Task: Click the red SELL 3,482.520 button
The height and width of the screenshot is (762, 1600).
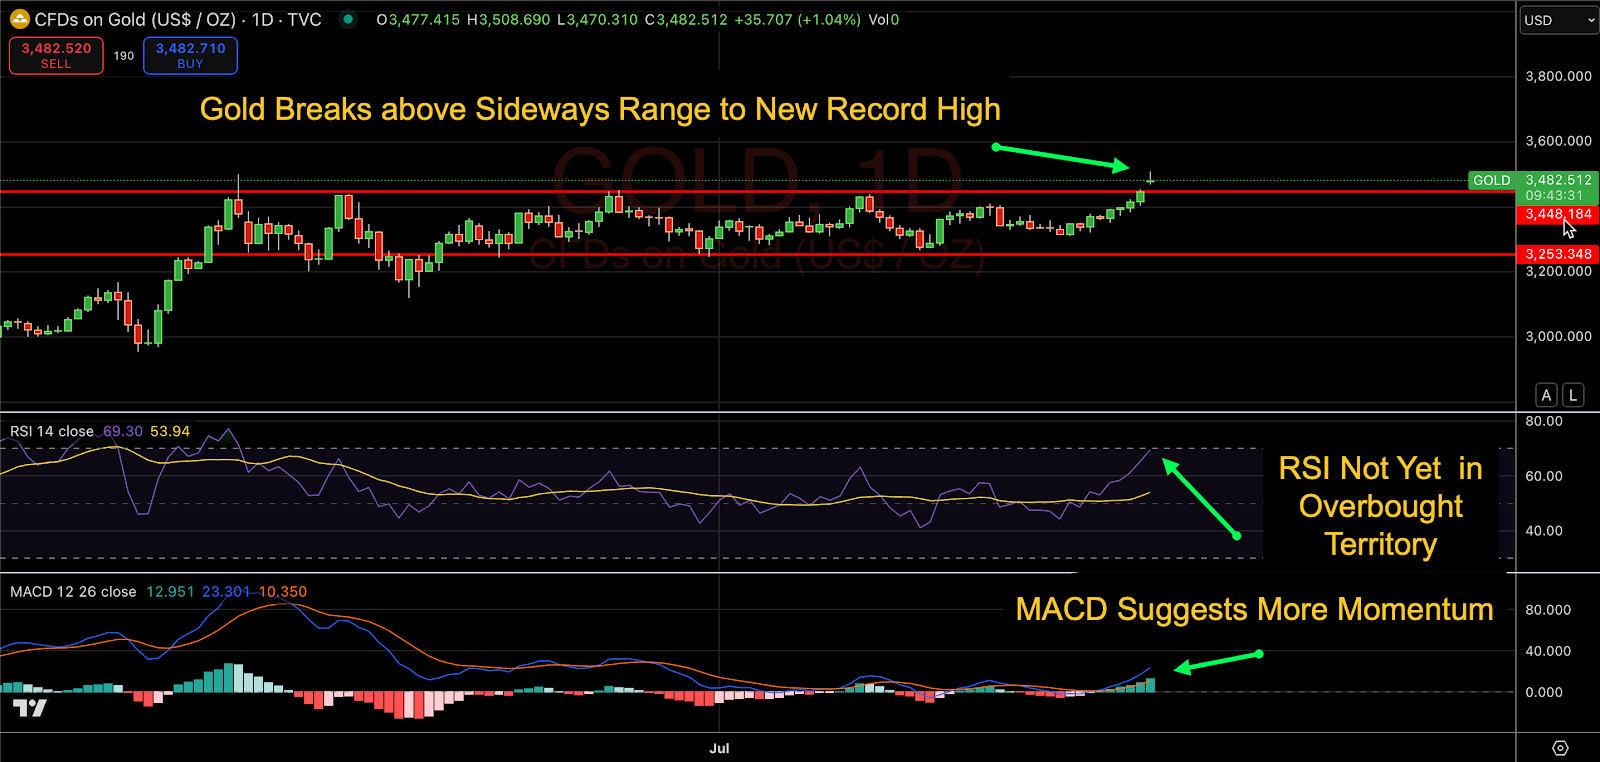Action: tap(56, 55)
